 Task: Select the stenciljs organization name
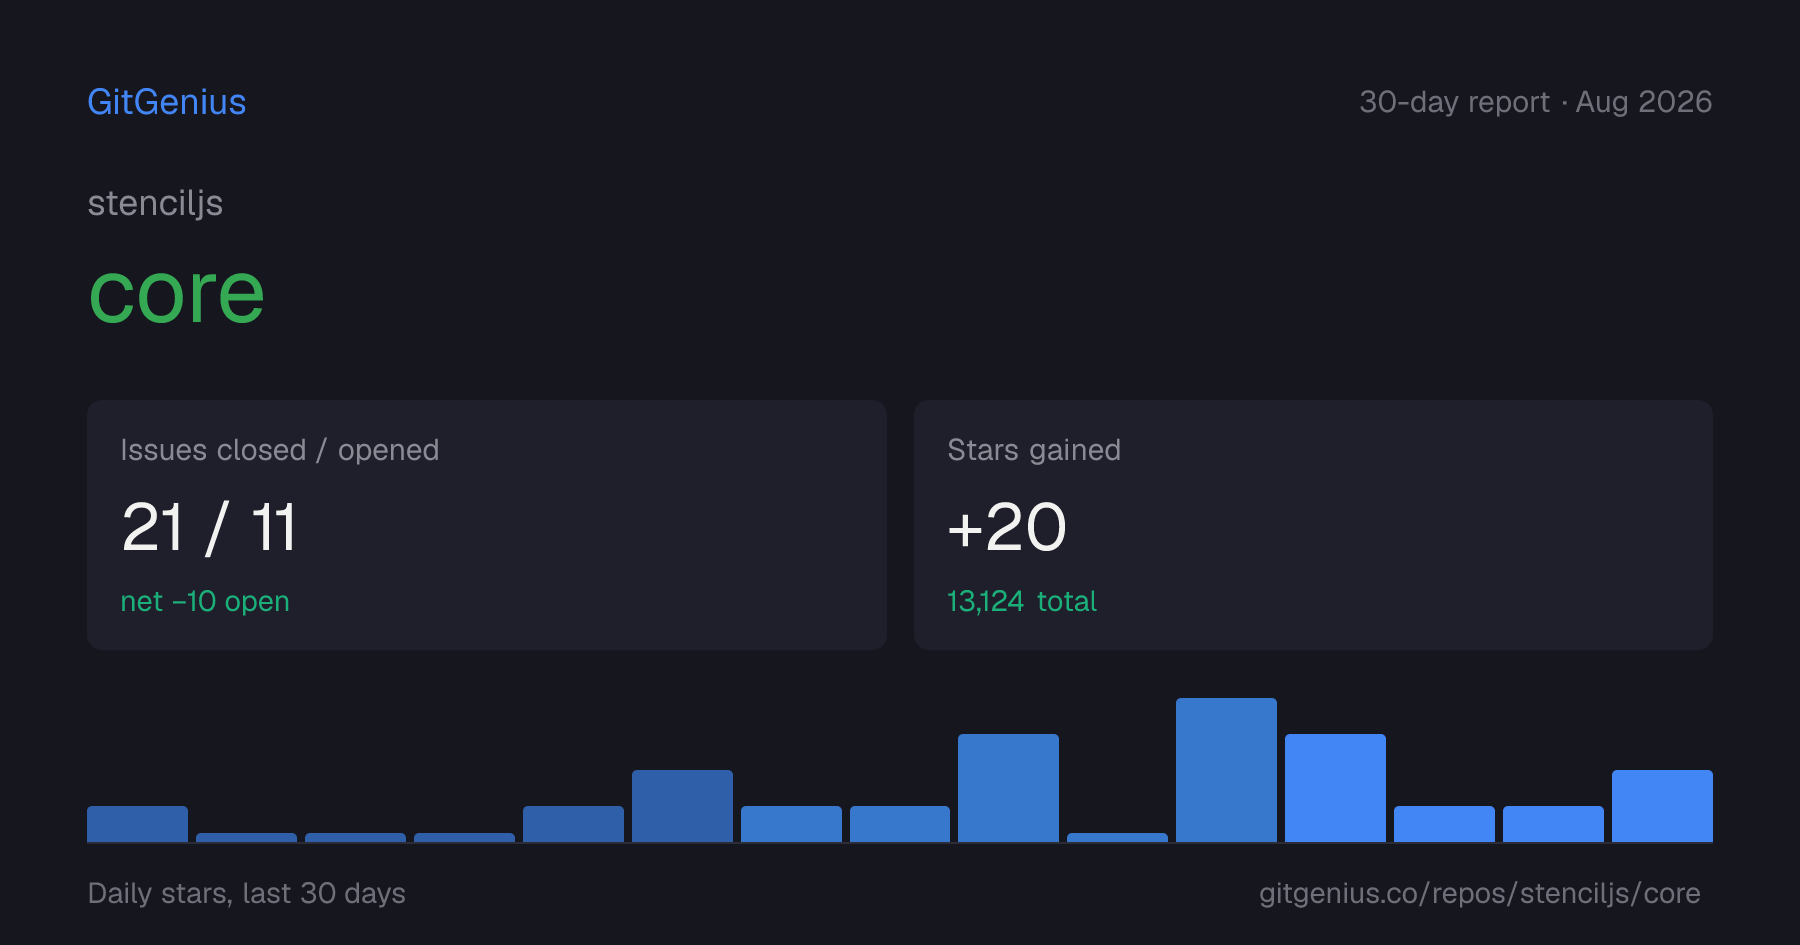tap(155, 203)
